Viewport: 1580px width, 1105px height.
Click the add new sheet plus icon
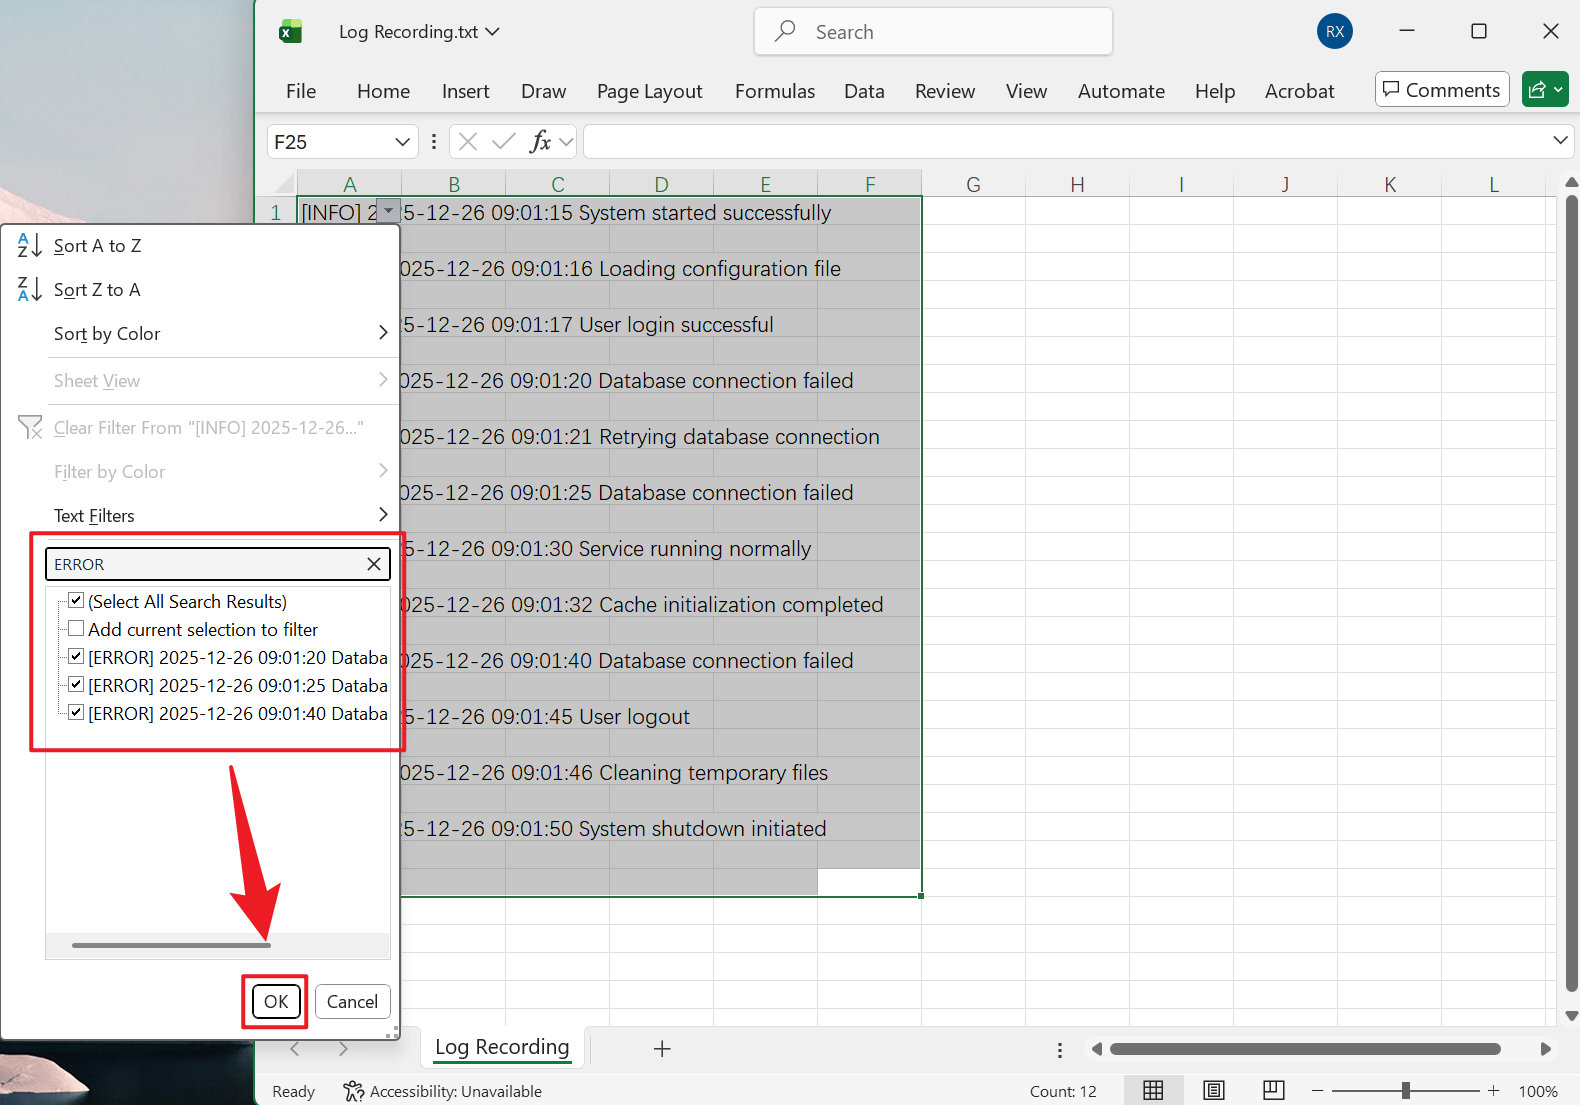point(661,1048)
